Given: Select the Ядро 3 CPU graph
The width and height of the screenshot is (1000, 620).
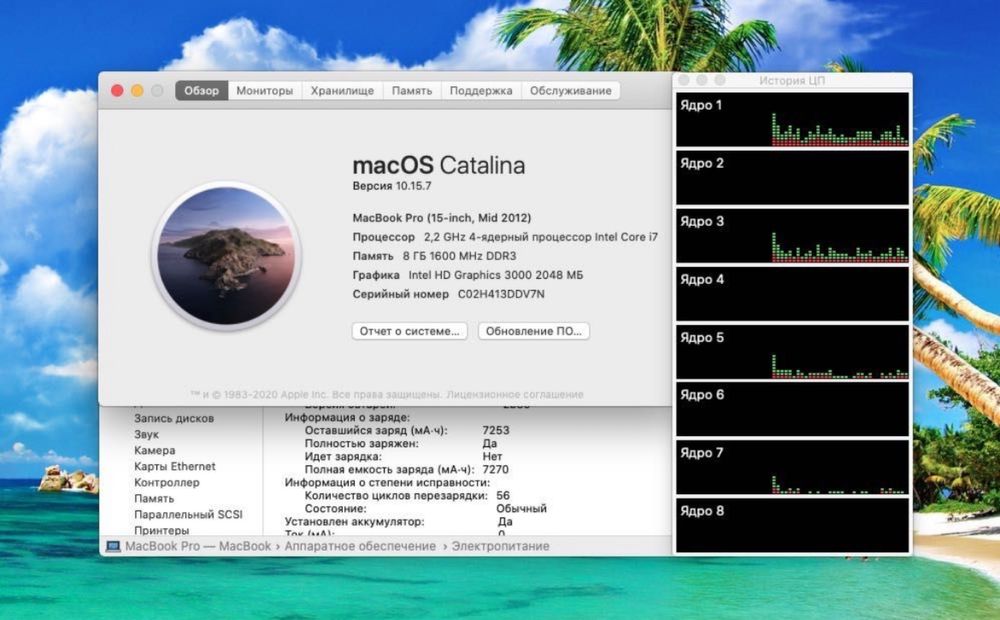Looking at the screenshot, I should coord(792,236).
